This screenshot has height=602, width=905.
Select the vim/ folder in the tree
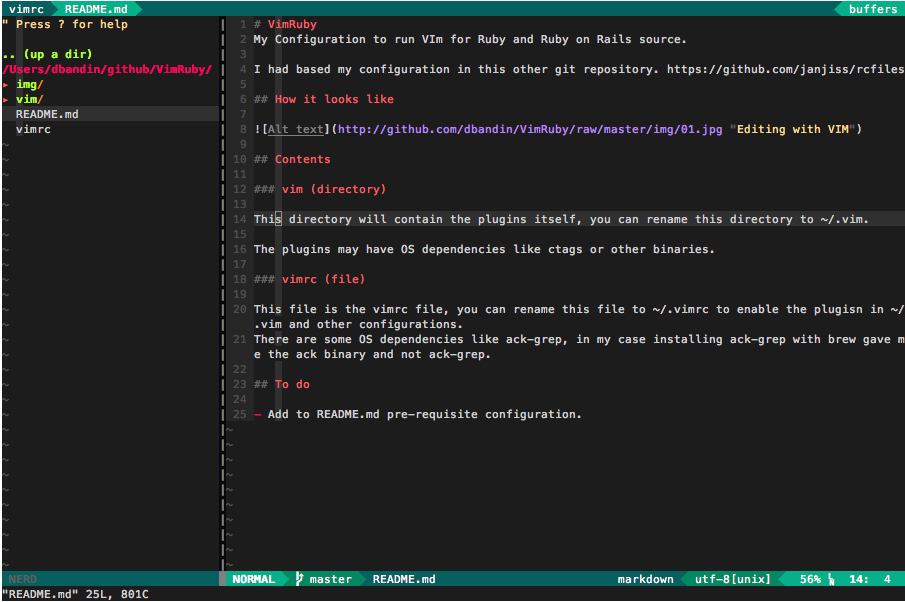[x=29, y=99]
